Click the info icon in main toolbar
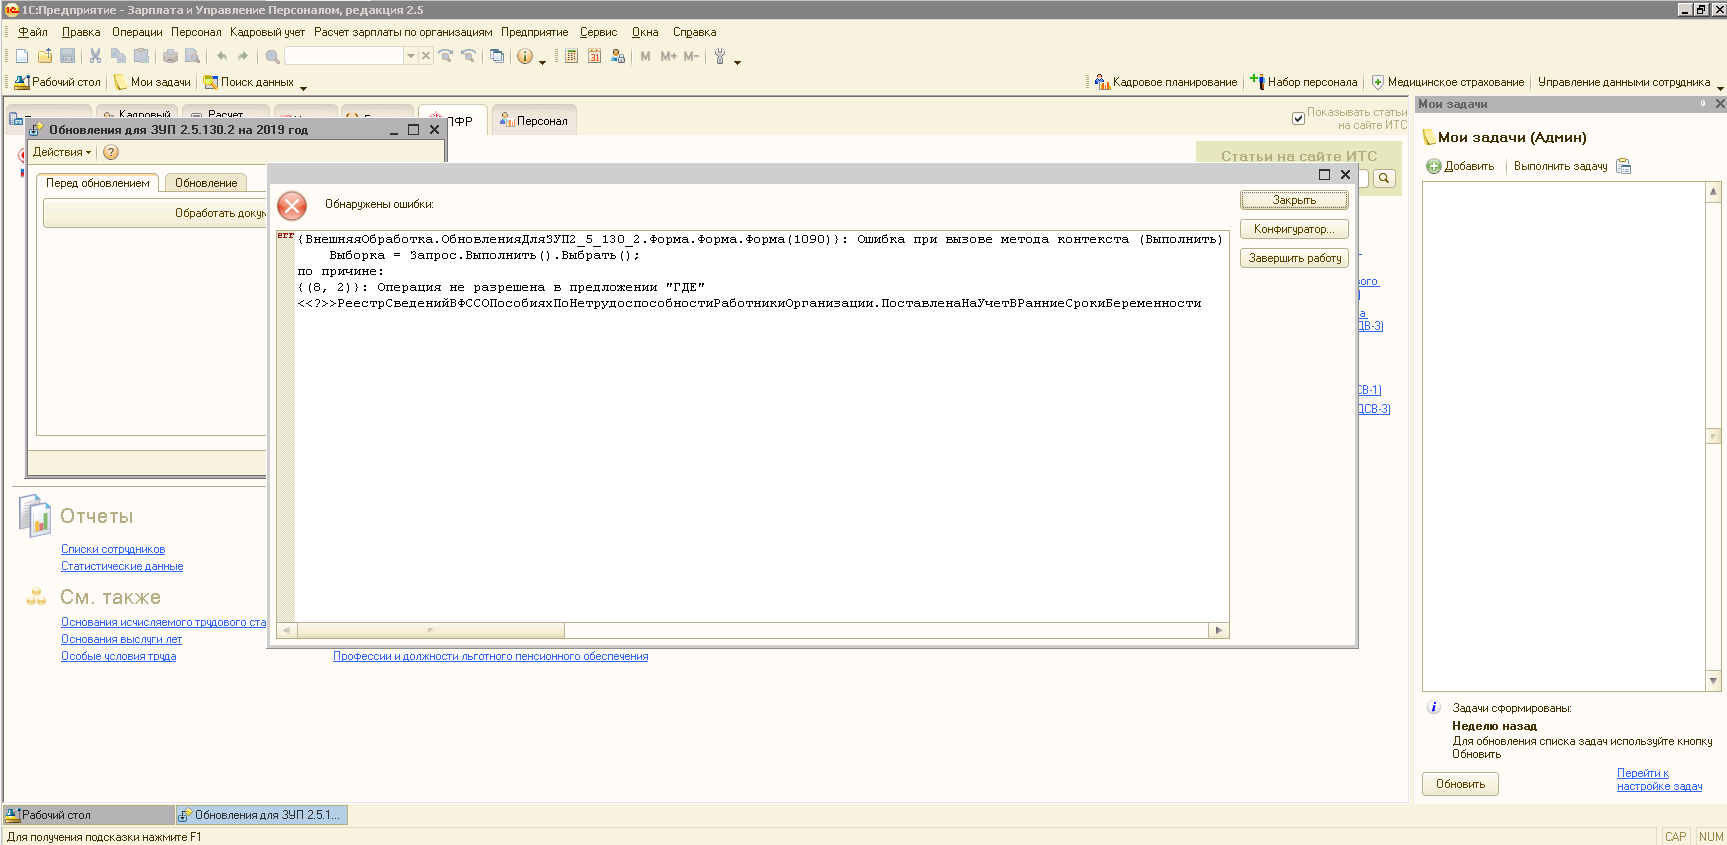This screenshot has height=845, width=1727. (x=524, y=56)
